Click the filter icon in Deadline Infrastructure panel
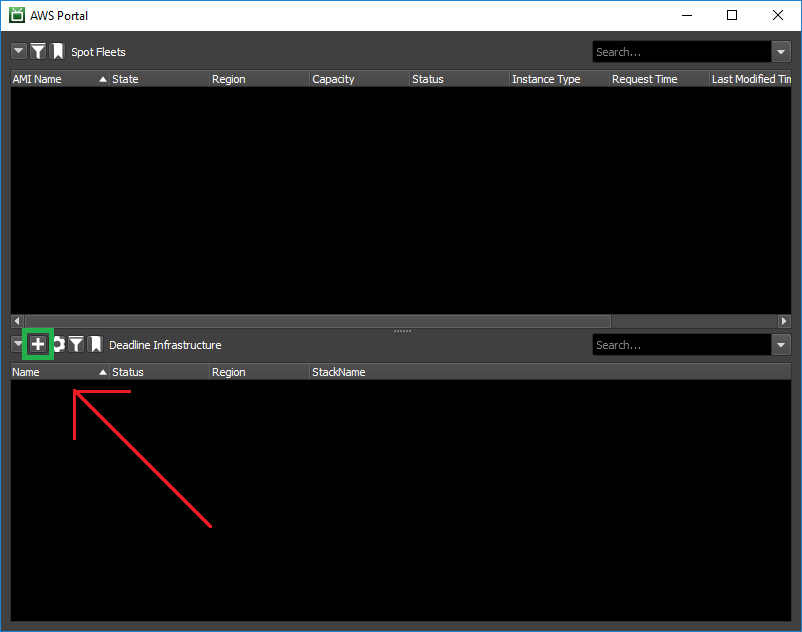The image size is (802, 632). coord(76,344)
